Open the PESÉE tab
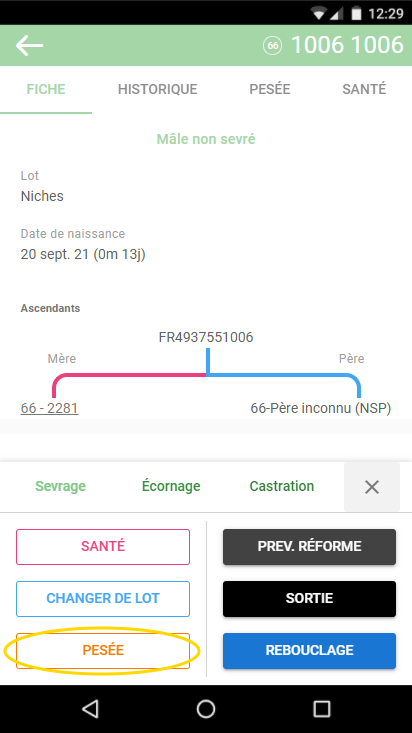 click(270, 89)
